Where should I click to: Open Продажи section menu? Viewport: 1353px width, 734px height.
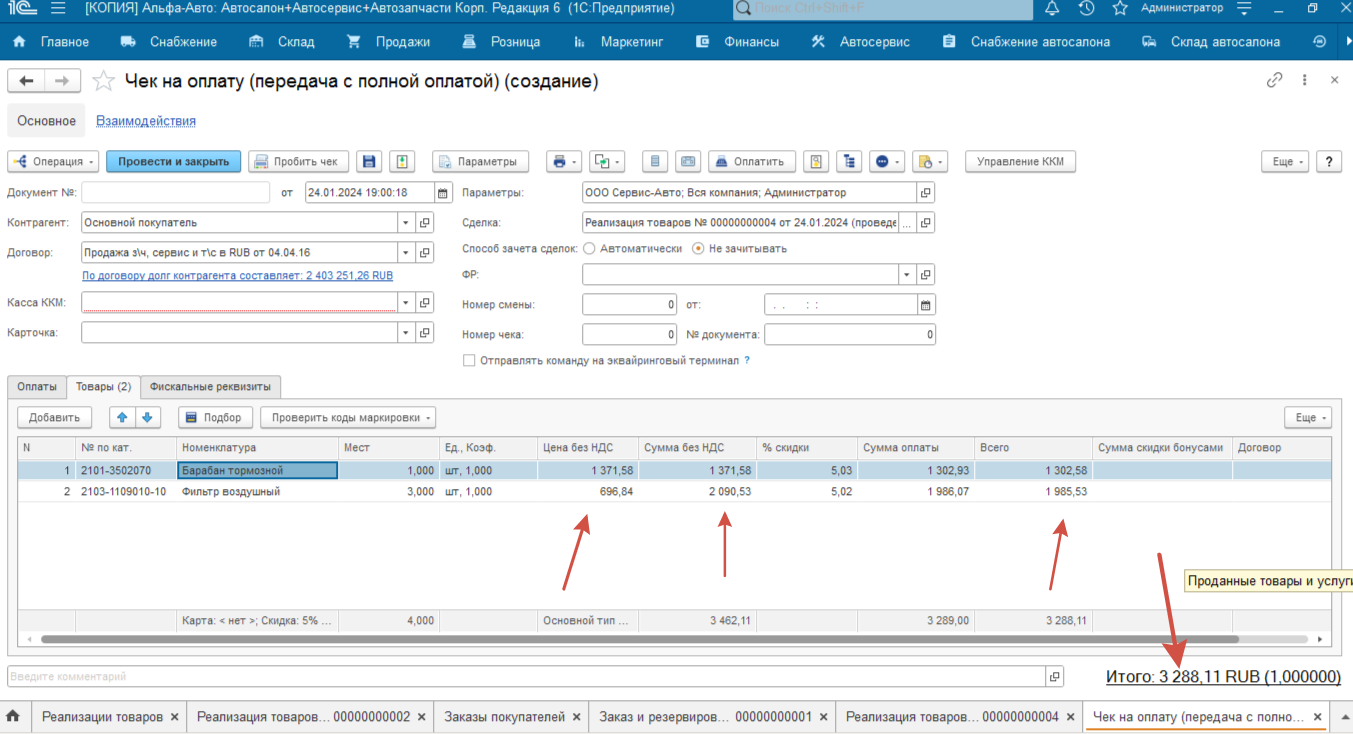coord(390,42)
